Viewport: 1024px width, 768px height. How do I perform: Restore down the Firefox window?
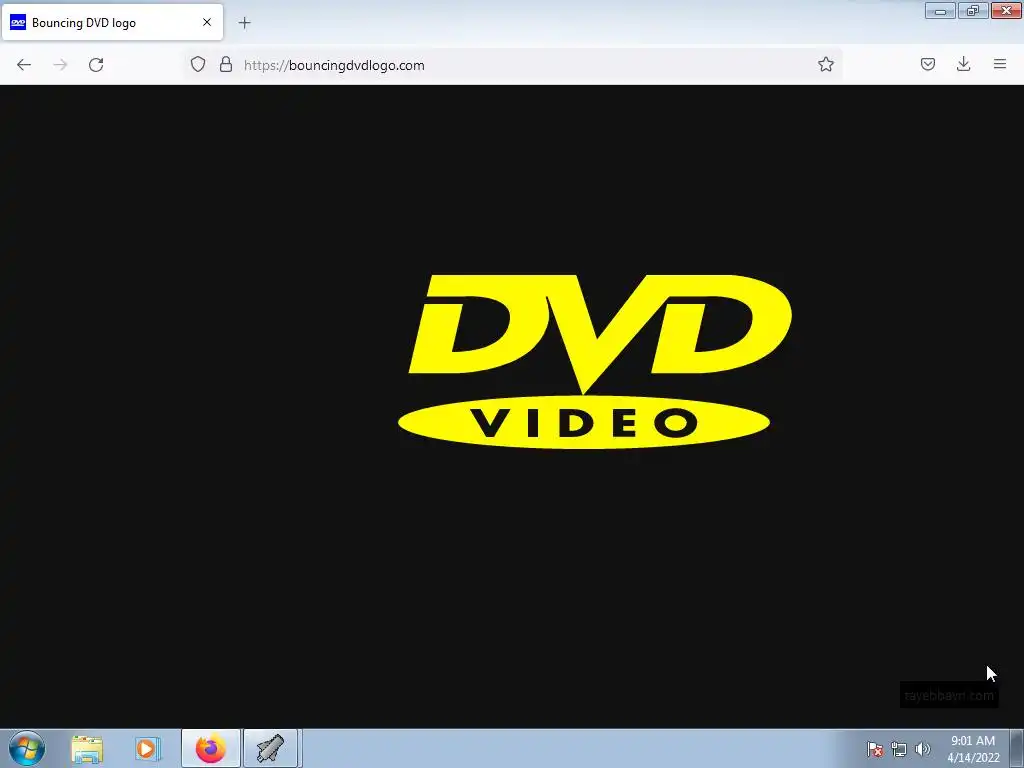pos(973,10)
